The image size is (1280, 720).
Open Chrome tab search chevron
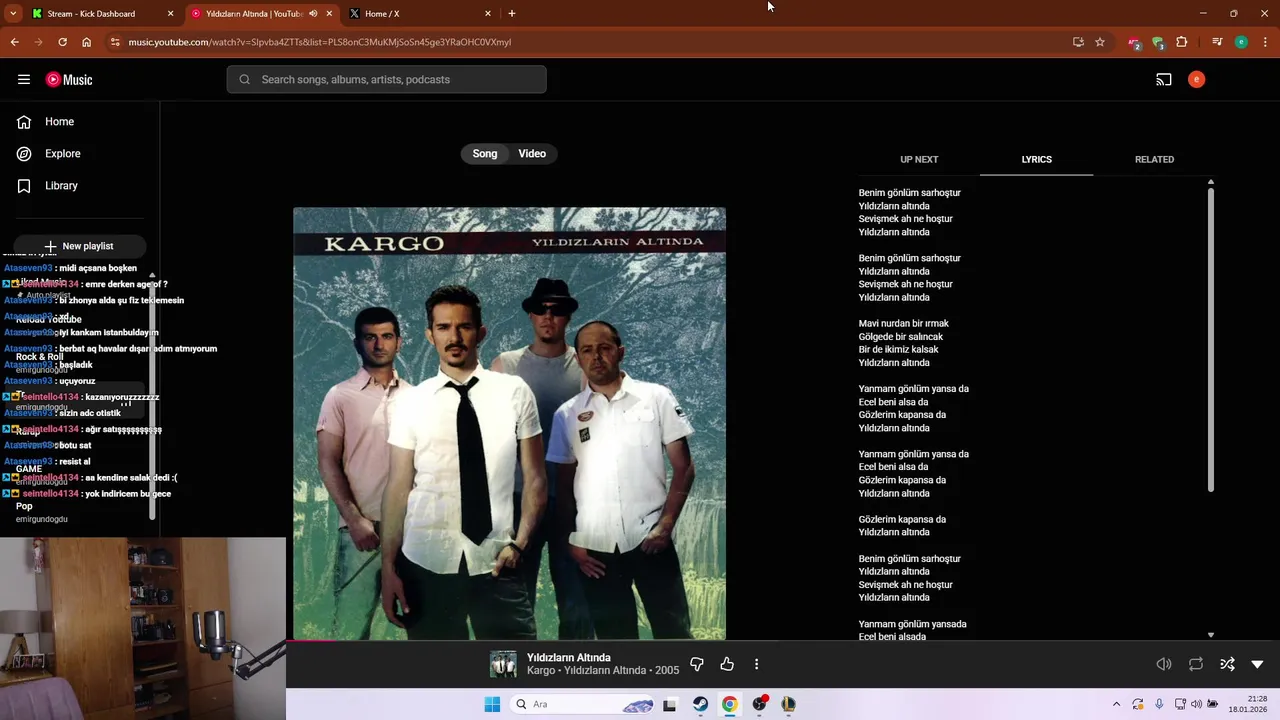pos(13,13)
